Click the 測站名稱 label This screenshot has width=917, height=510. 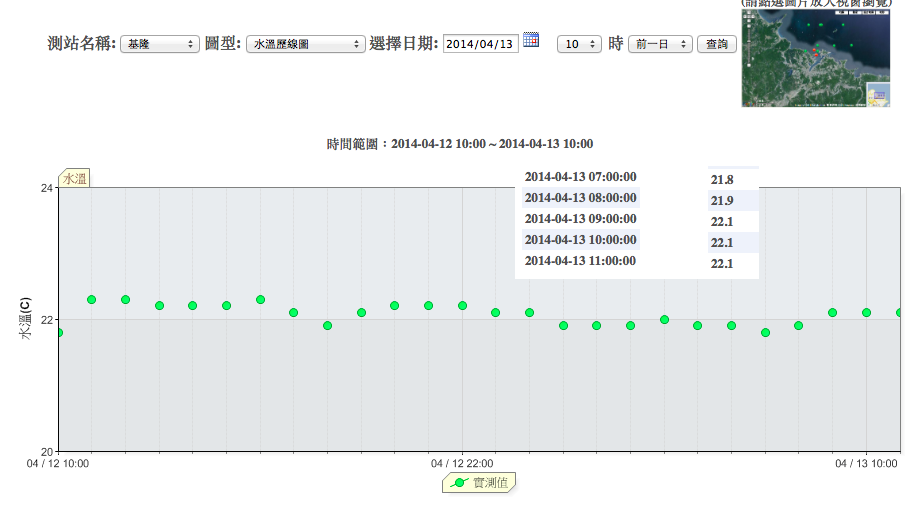[82, 43]
